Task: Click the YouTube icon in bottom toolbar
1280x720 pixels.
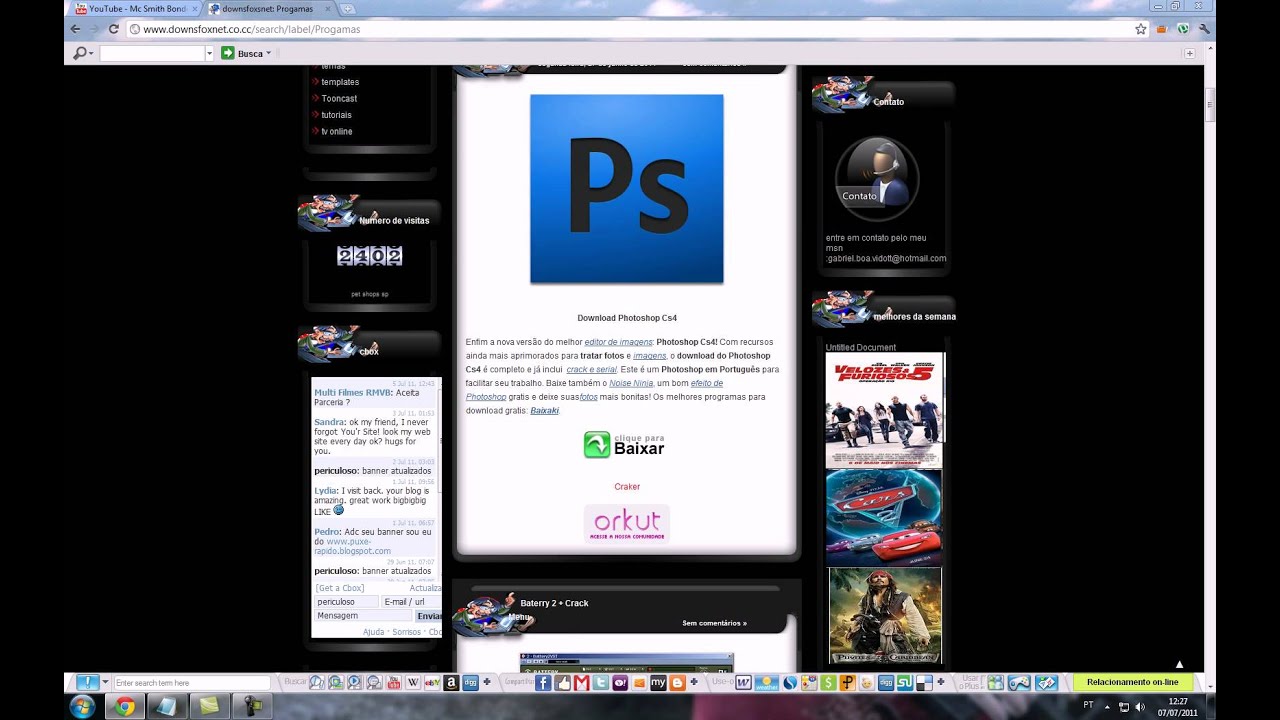Action: pos(393,683)
